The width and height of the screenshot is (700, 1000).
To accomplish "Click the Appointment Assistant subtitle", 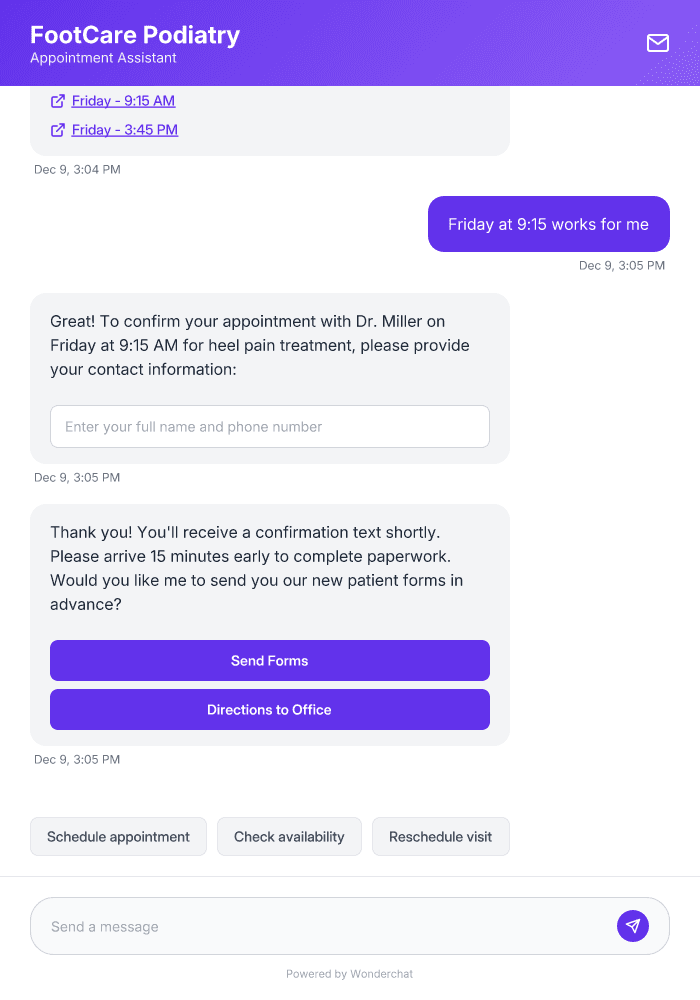I will pyautogui.click(x=101, y=58).
